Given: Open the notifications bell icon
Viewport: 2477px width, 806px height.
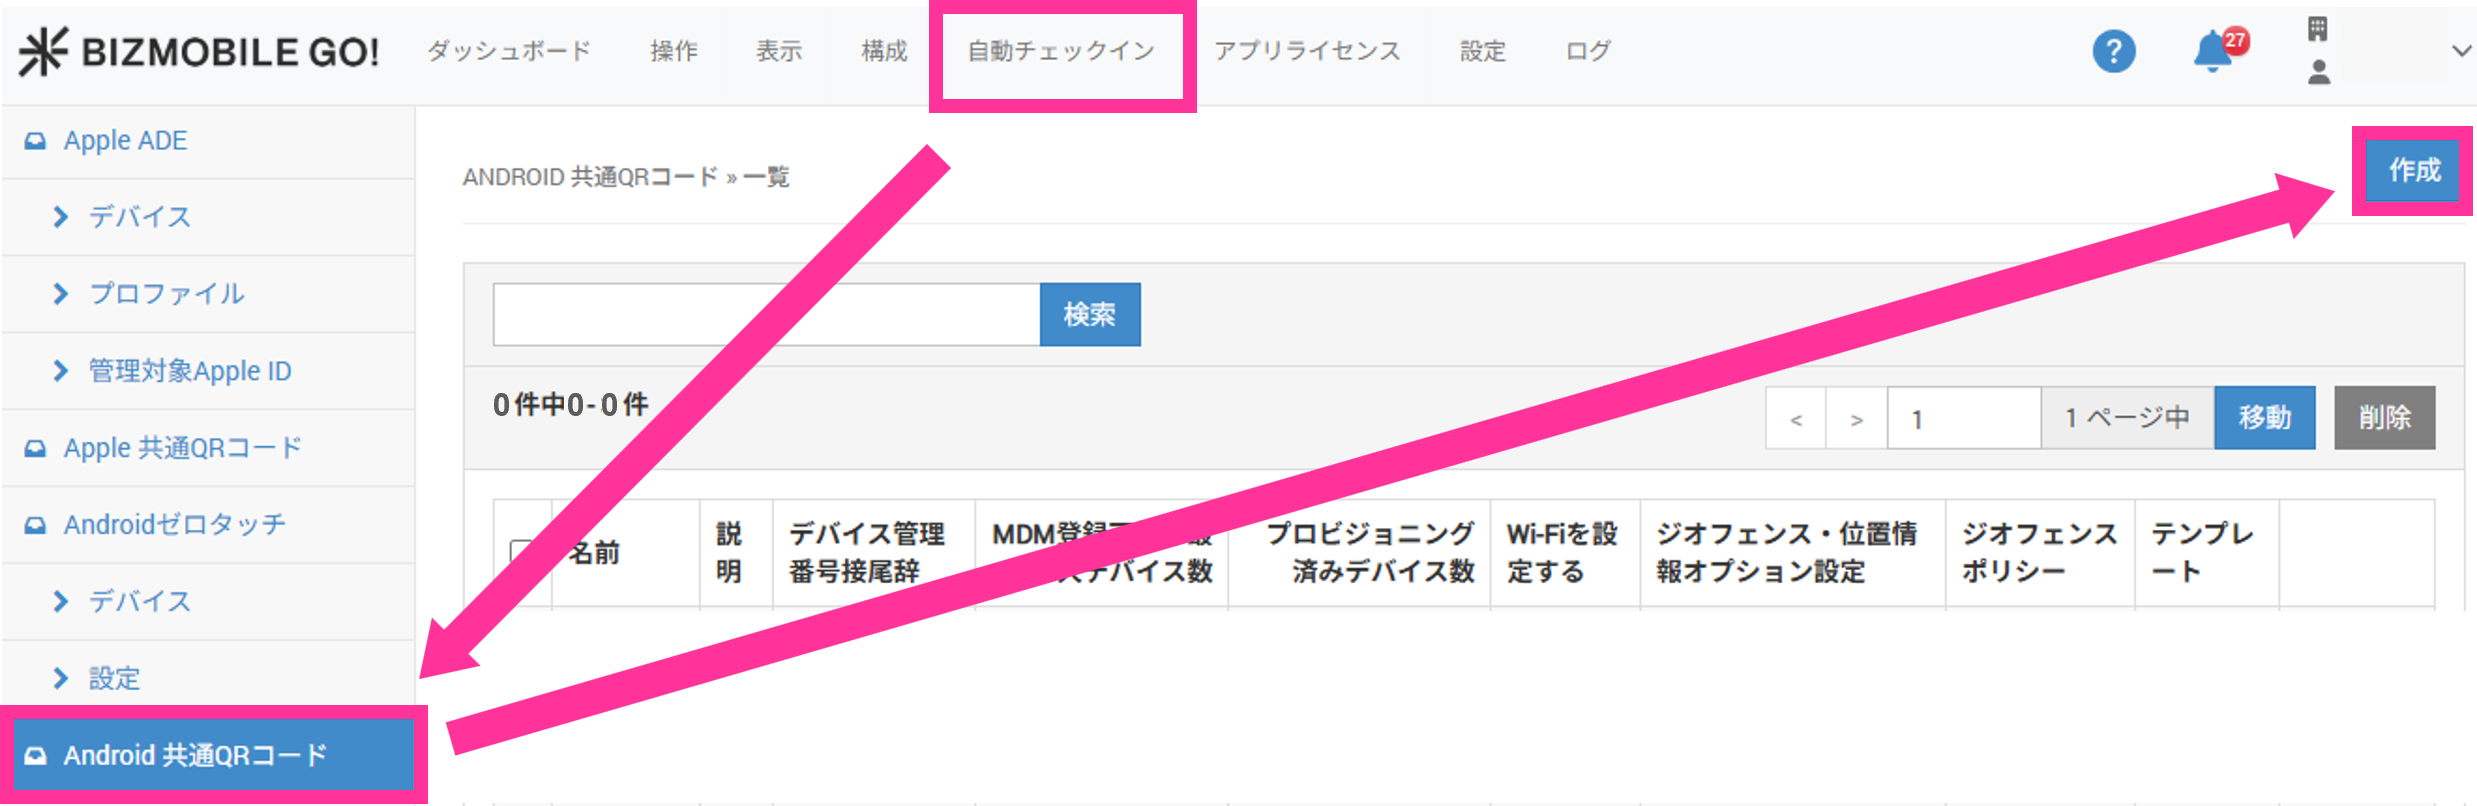Looking at the screenshot, I should [x=2213, y=51].
